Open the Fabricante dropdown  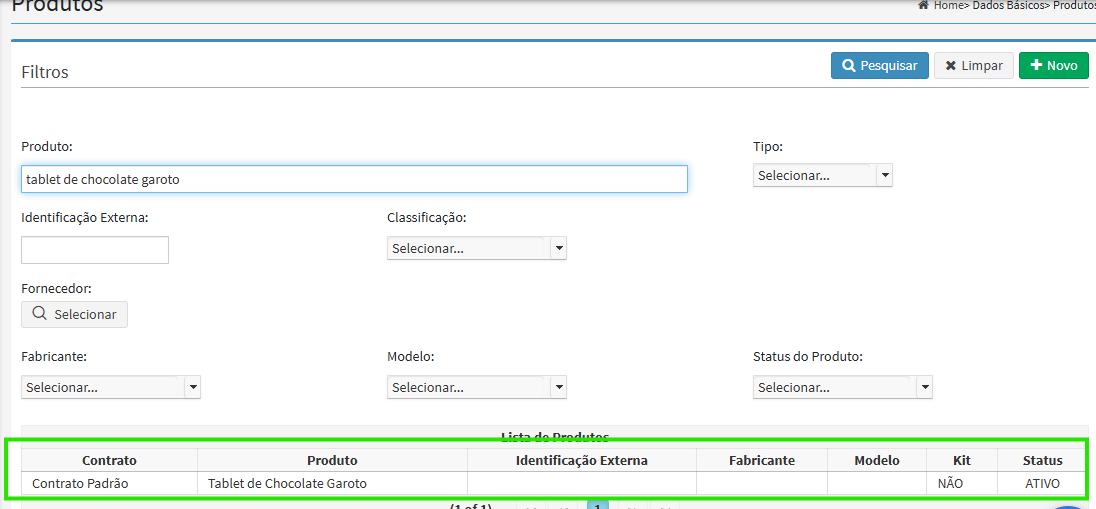pos(111,387)
